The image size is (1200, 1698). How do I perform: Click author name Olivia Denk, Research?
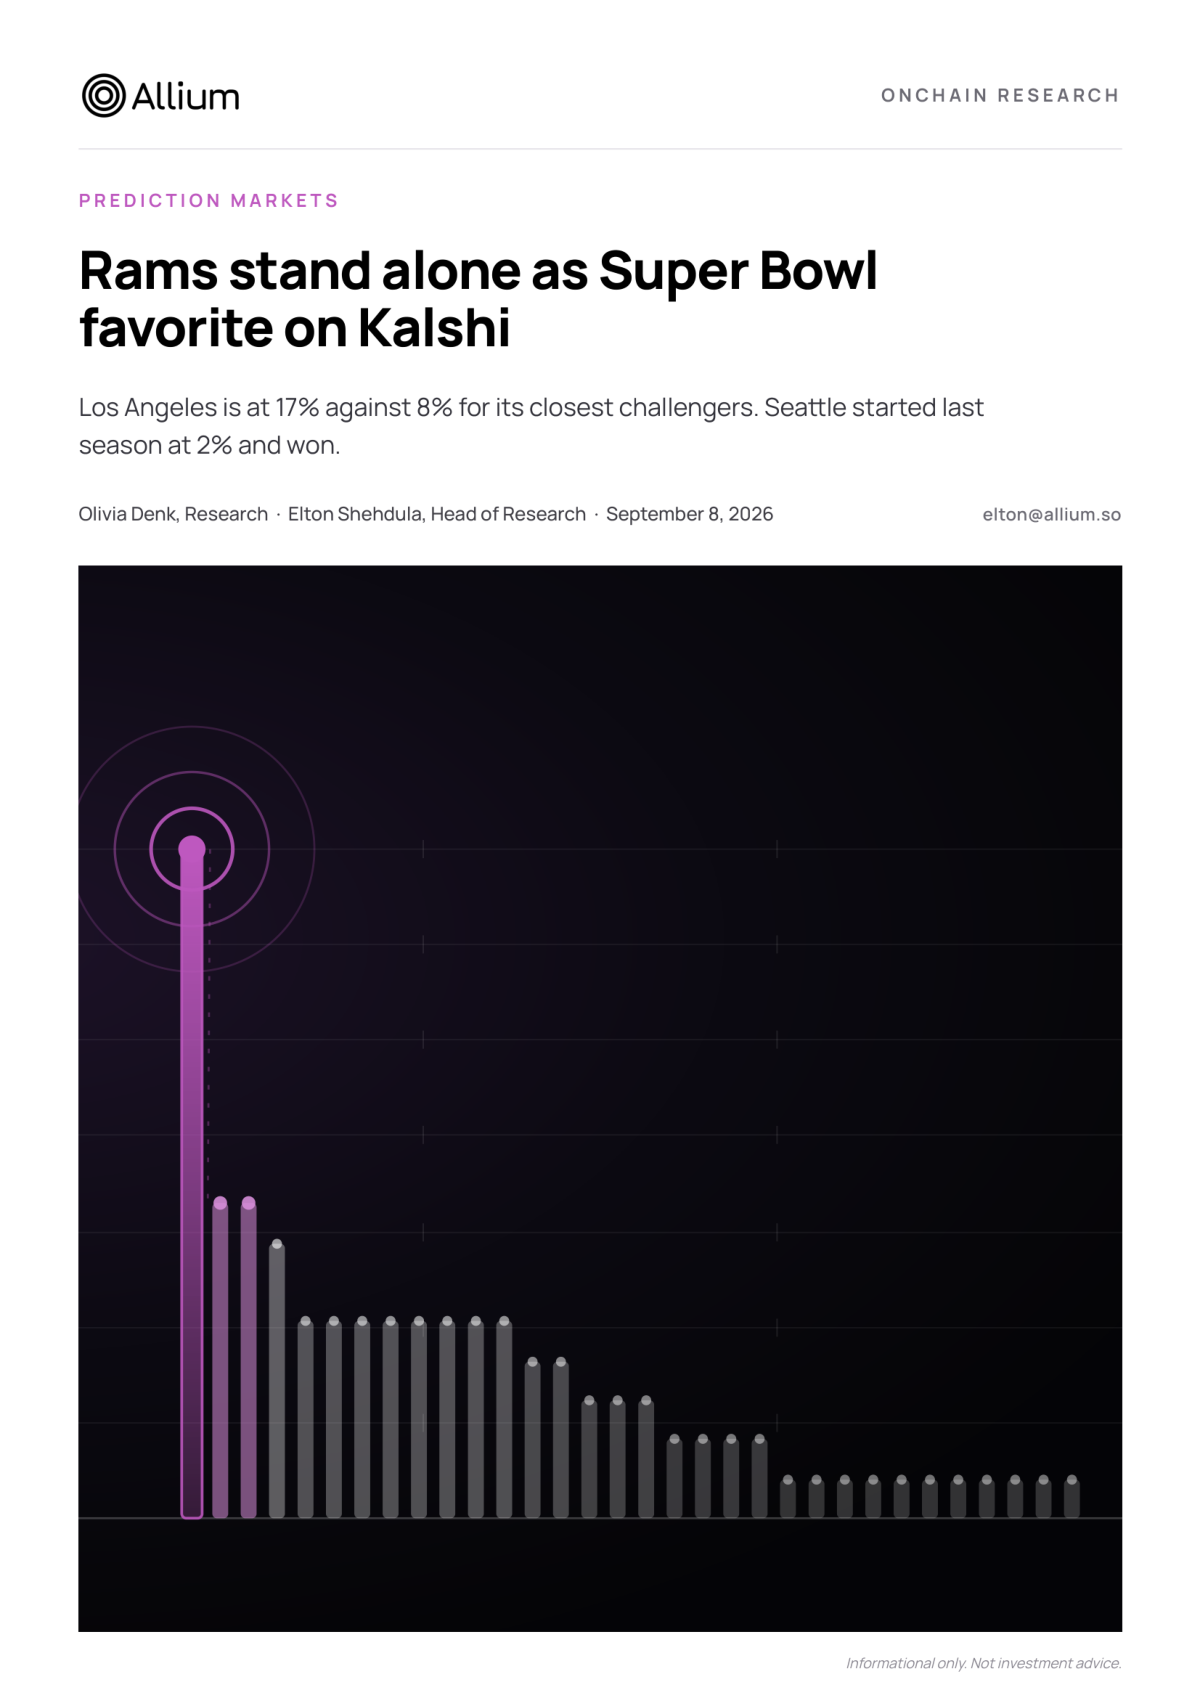click(x=173, y=514)
